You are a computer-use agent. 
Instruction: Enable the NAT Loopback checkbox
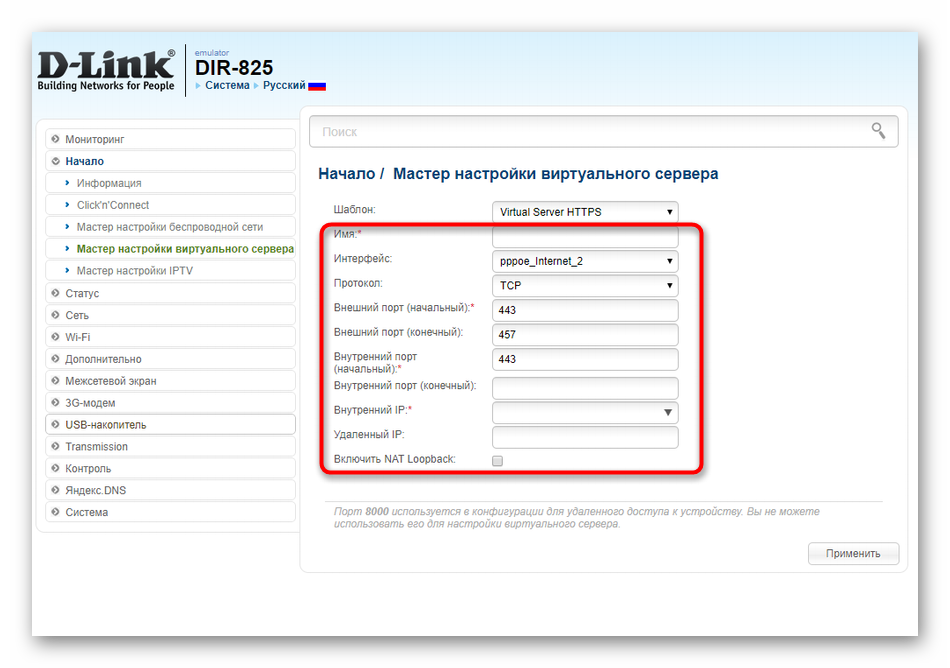pos(498,460)
